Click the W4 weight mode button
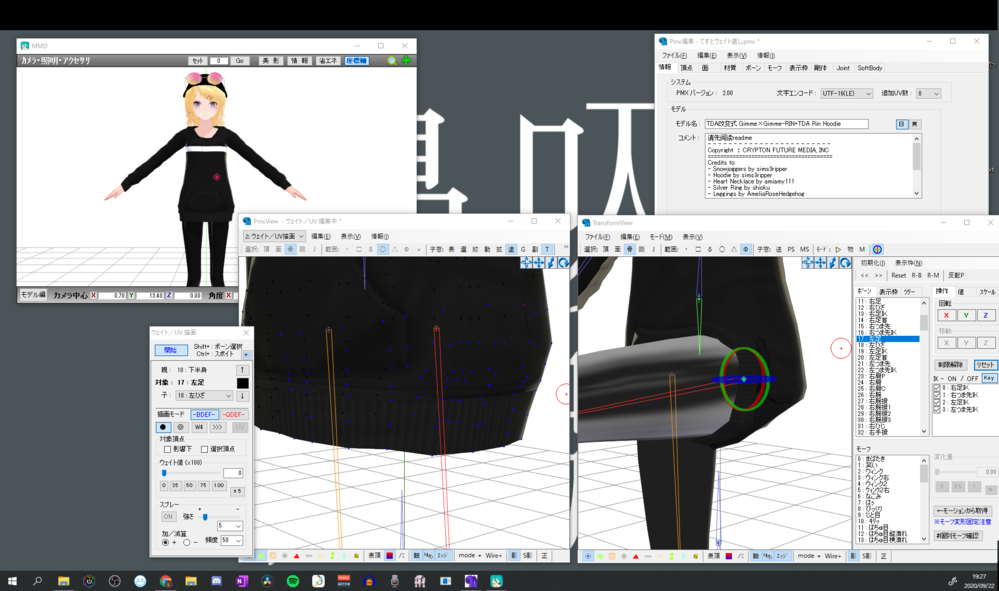 tap(199, 427)
